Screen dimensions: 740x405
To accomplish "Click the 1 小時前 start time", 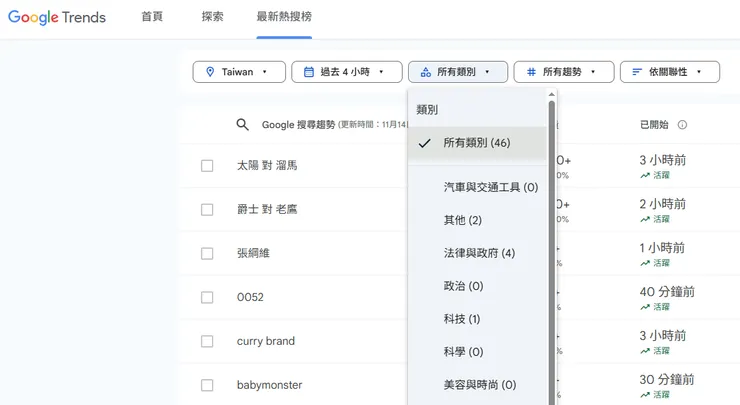I will click(x=662, y=248).
